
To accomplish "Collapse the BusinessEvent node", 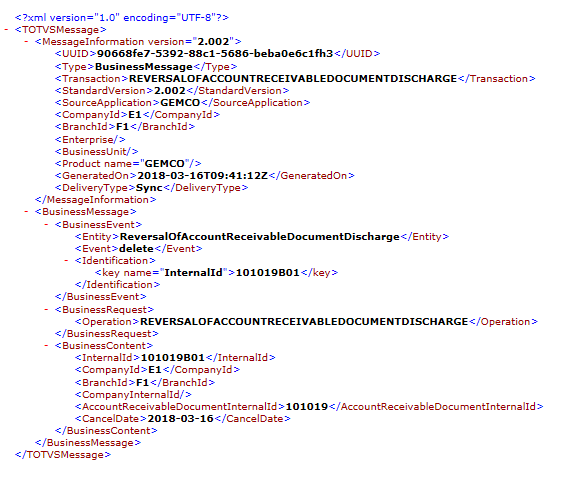I will tap(46, 224).
